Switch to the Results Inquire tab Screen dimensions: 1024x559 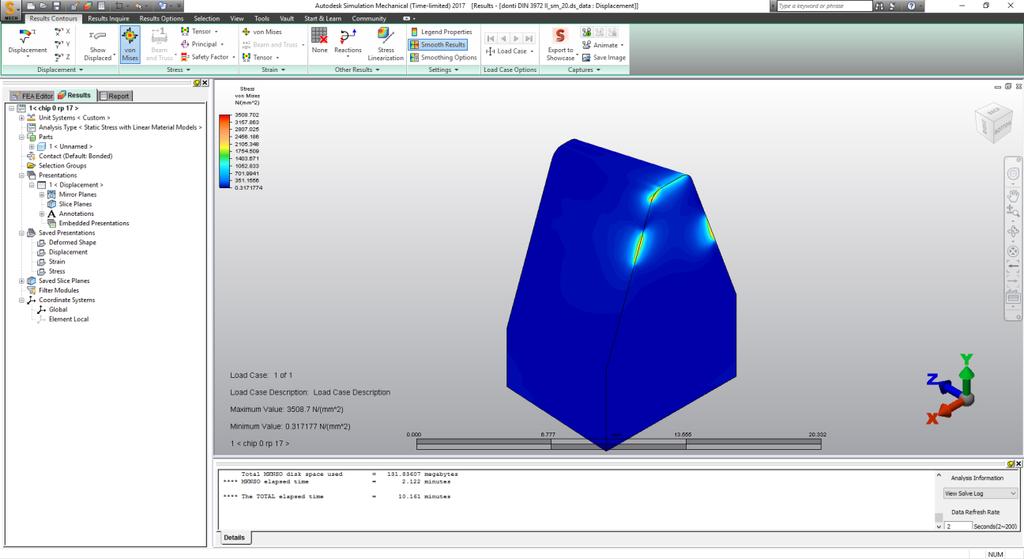(x=108, y=18)
